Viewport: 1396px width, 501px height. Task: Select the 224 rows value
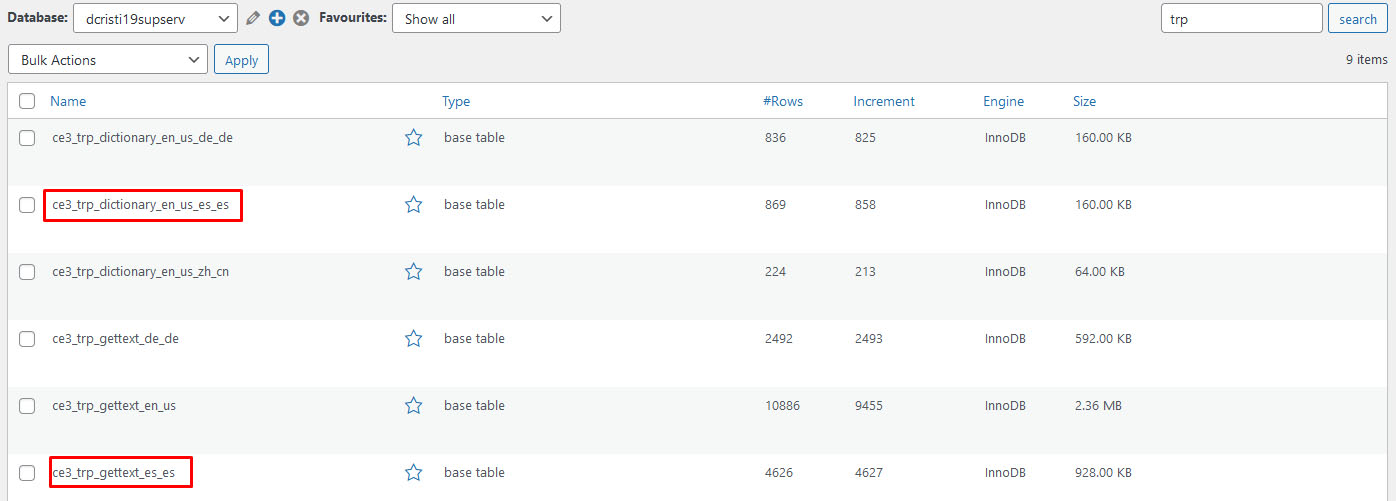click(x=775, y=272)
